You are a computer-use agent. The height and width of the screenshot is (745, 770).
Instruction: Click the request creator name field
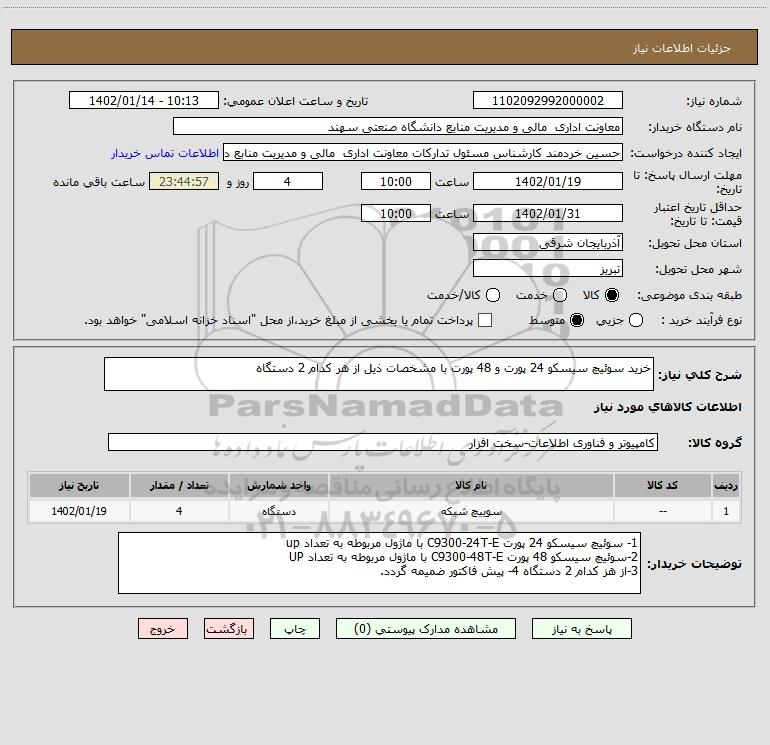423,153
